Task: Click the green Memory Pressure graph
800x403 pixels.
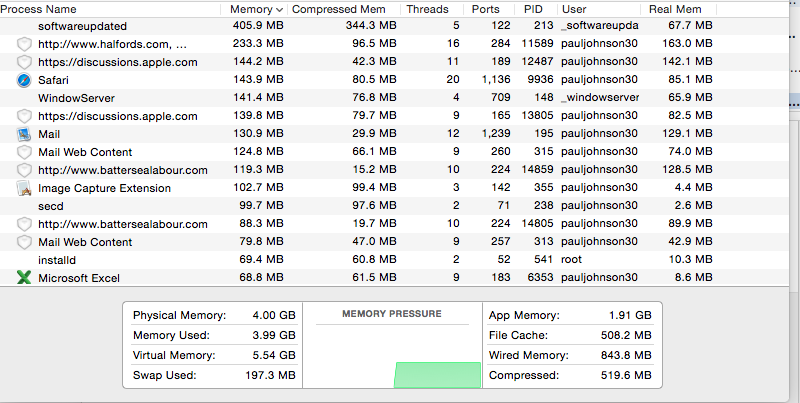Action: point(437,375)
